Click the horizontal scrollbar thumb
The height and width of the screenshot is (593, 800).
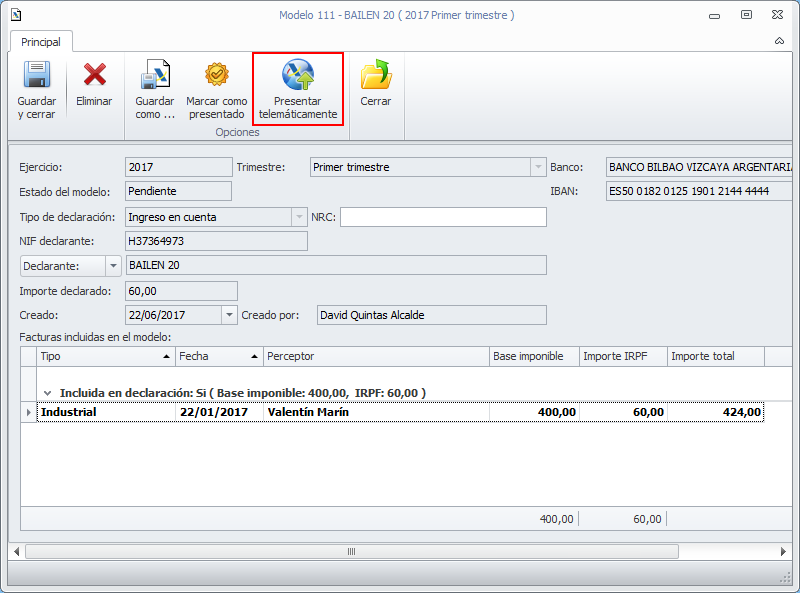pyautogui.click(x=352, y=552)
